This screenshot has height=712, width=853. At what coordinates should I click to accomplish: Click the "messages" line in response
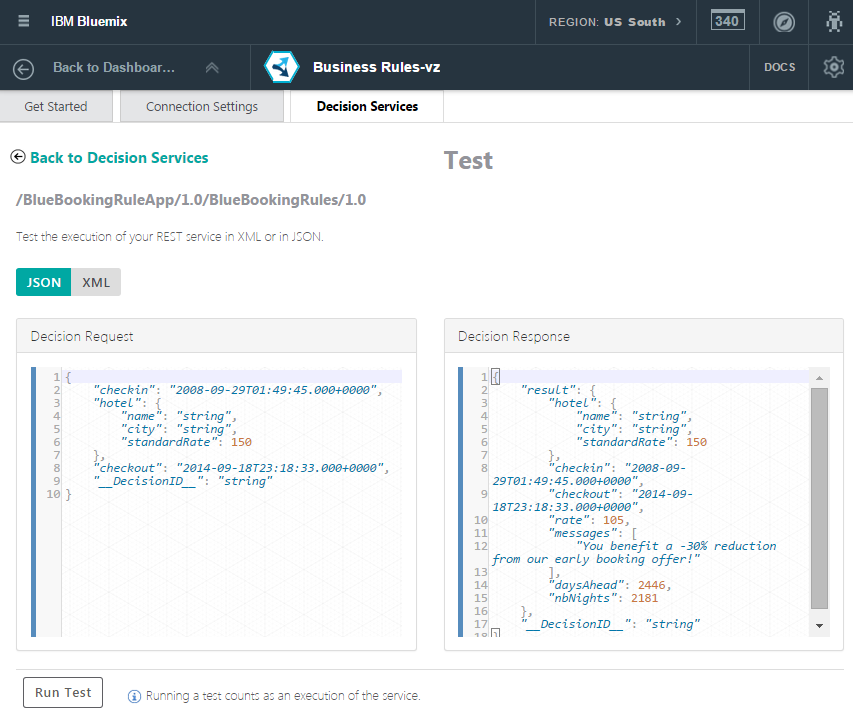tap(592, 534)
